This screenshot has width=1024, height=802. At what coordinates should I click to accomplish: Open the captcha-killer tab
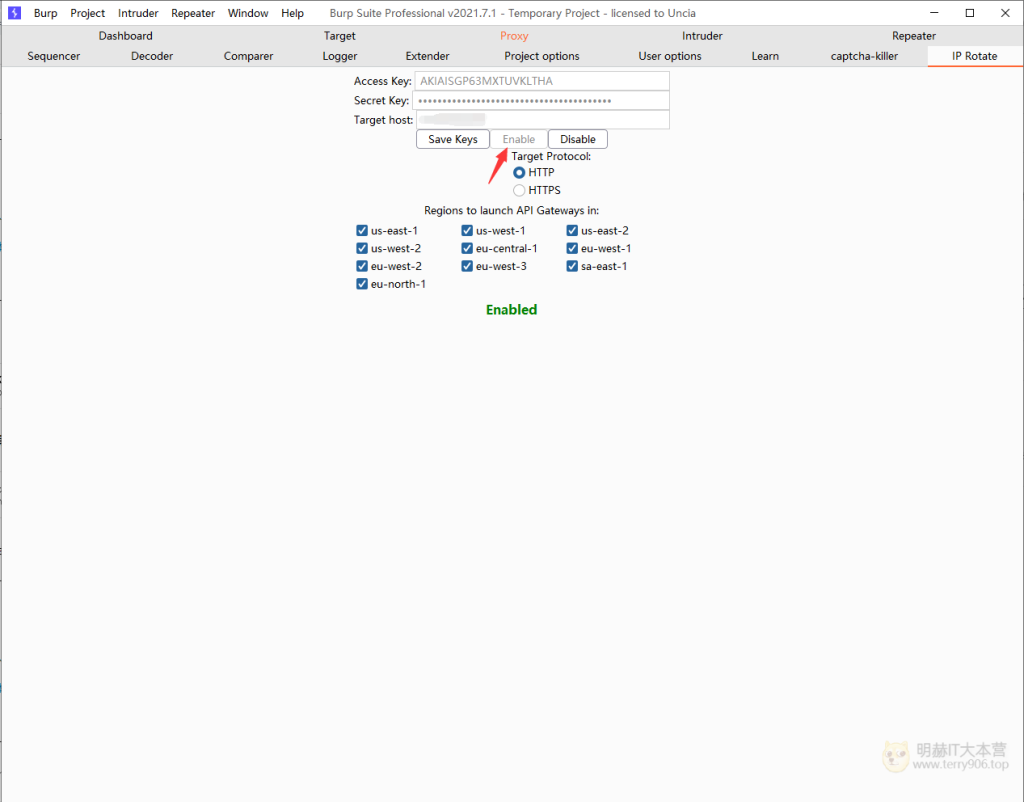[864, 56]
